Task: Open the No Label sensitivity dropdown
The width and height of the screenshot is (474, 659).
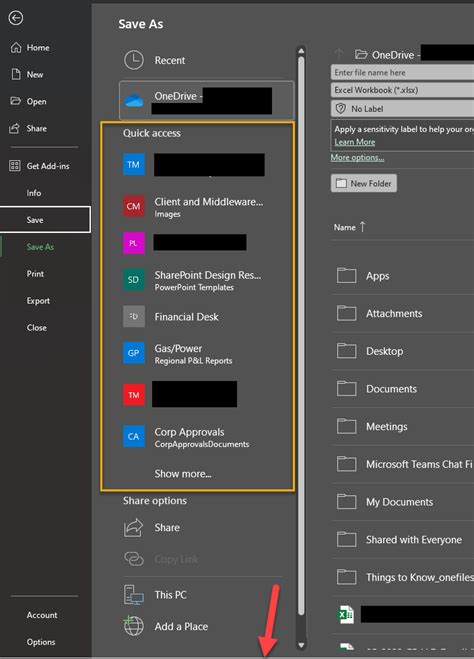Action: pyautogui.click(x=402, y=108)
